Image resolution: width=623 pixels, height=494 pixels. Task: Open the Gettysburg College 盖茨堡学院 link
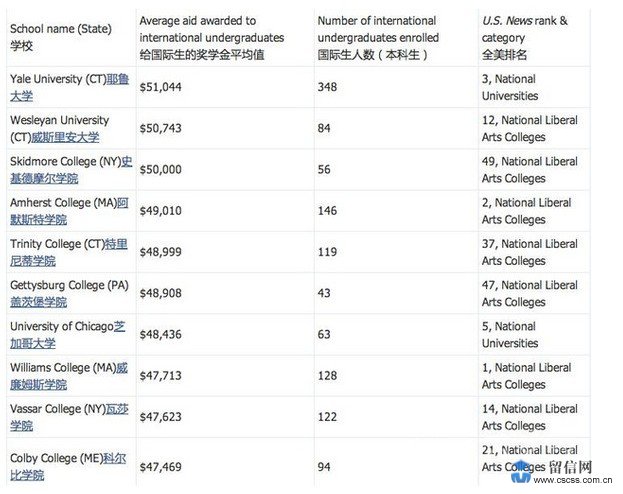[x=39, y=302]
